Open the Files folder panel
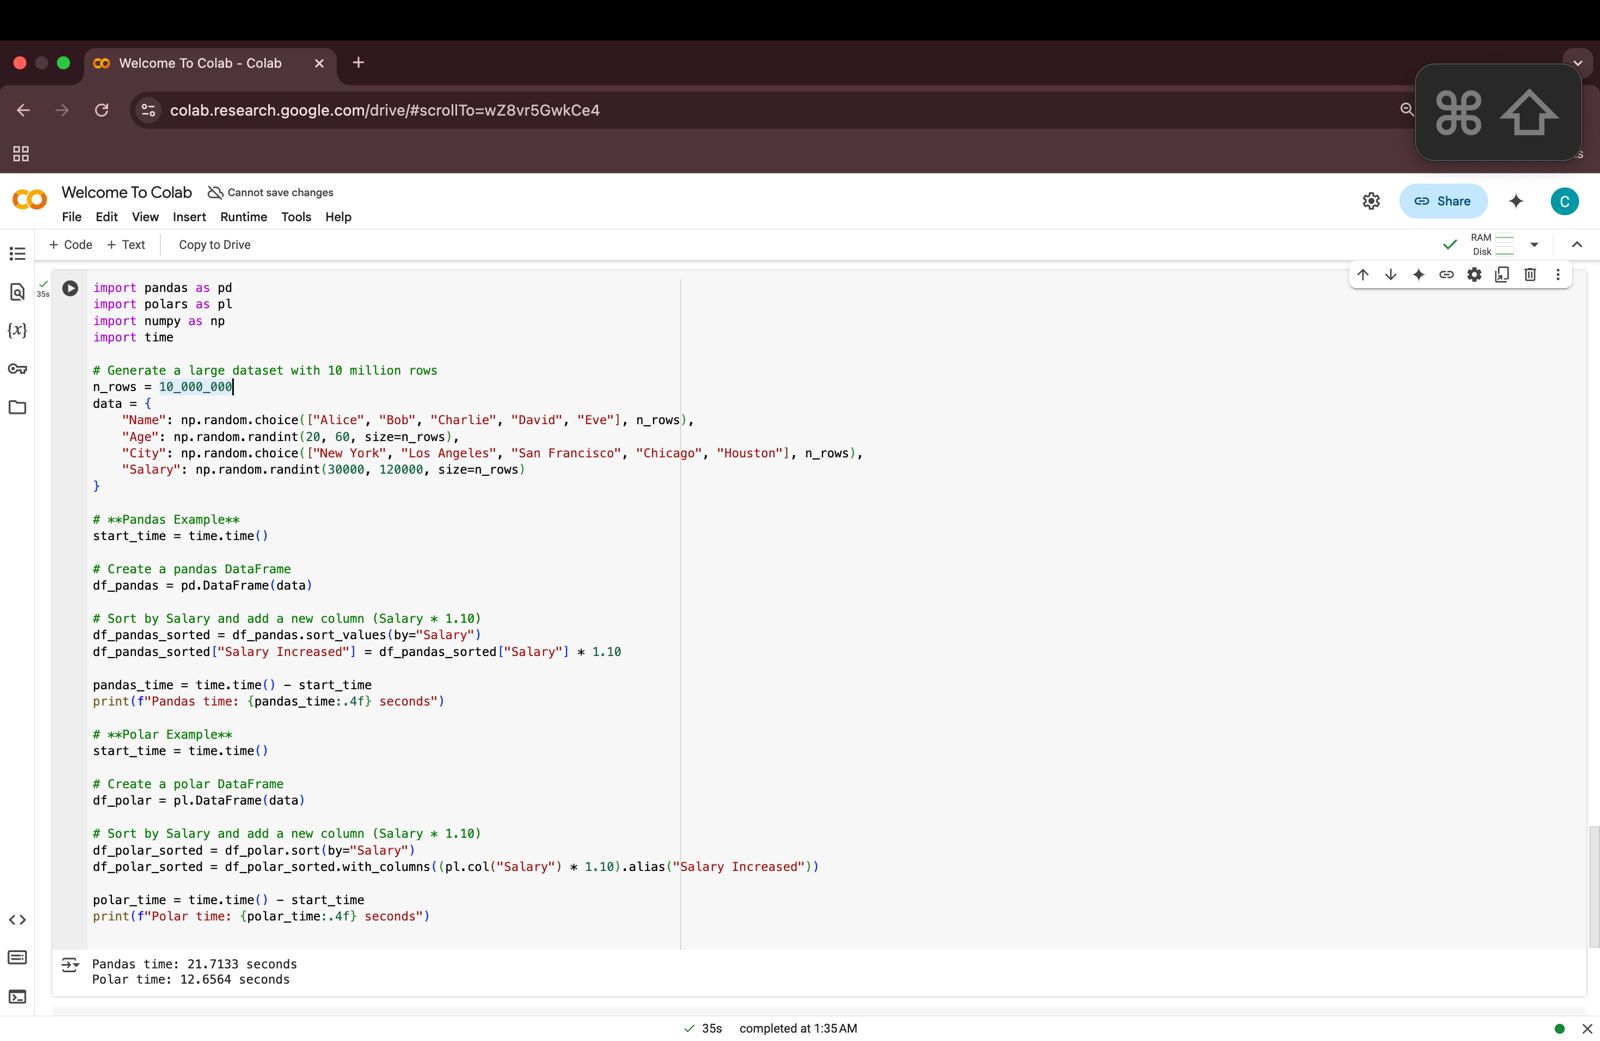The height and width of the screenshot is (1041, 1600). click(x=17, y=407)
